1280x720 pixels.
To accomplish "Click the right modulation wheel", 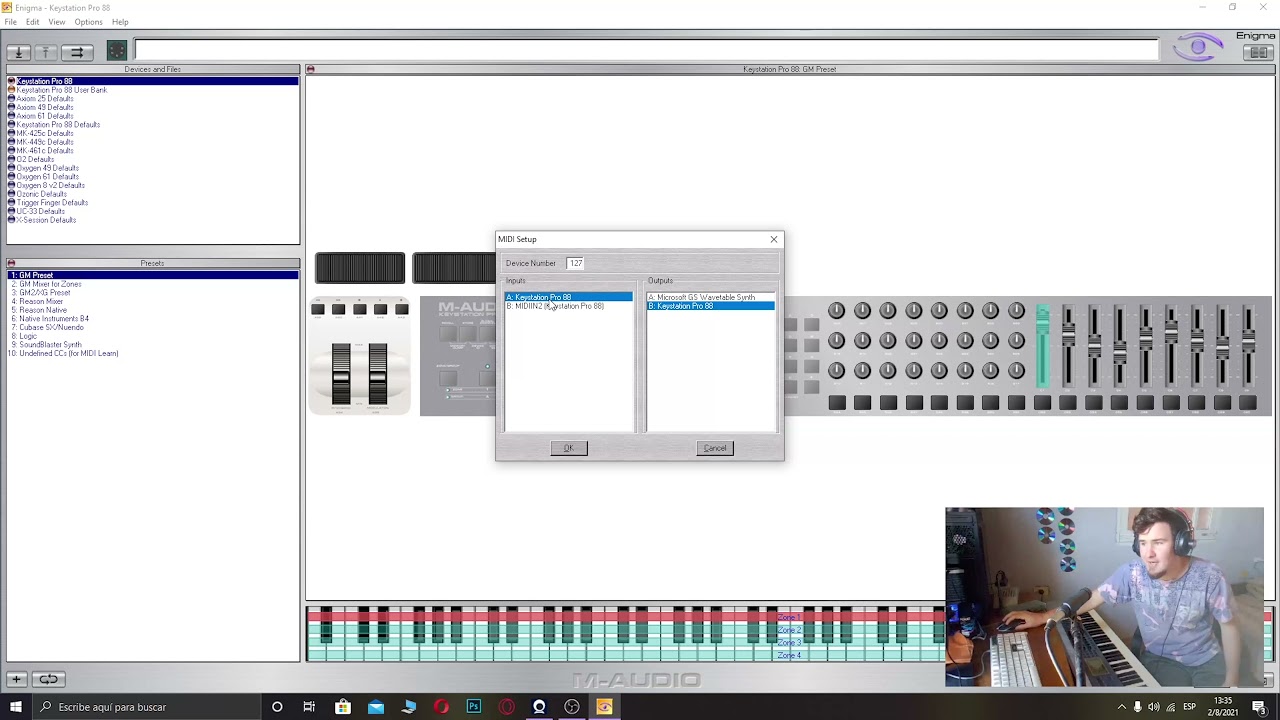I will tap(378, 374).
